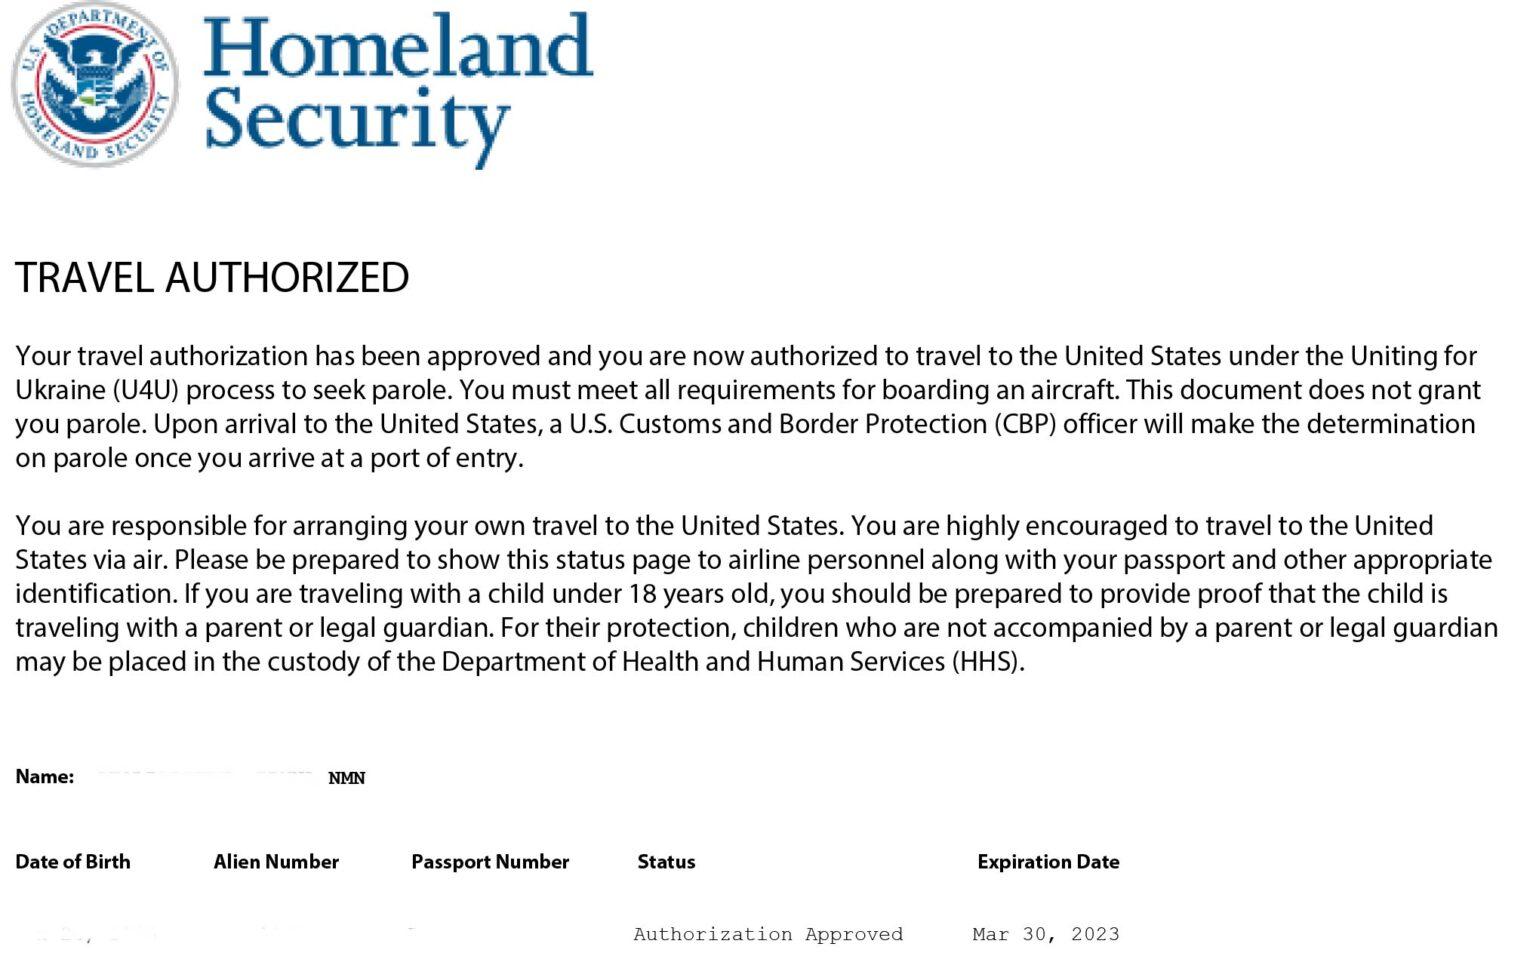The height and width of the screenshot is (959, 1536).
Task: Click the paragraph starting 'Your travel authorization'
Action: pyautogui.click(x=747, y=407)
